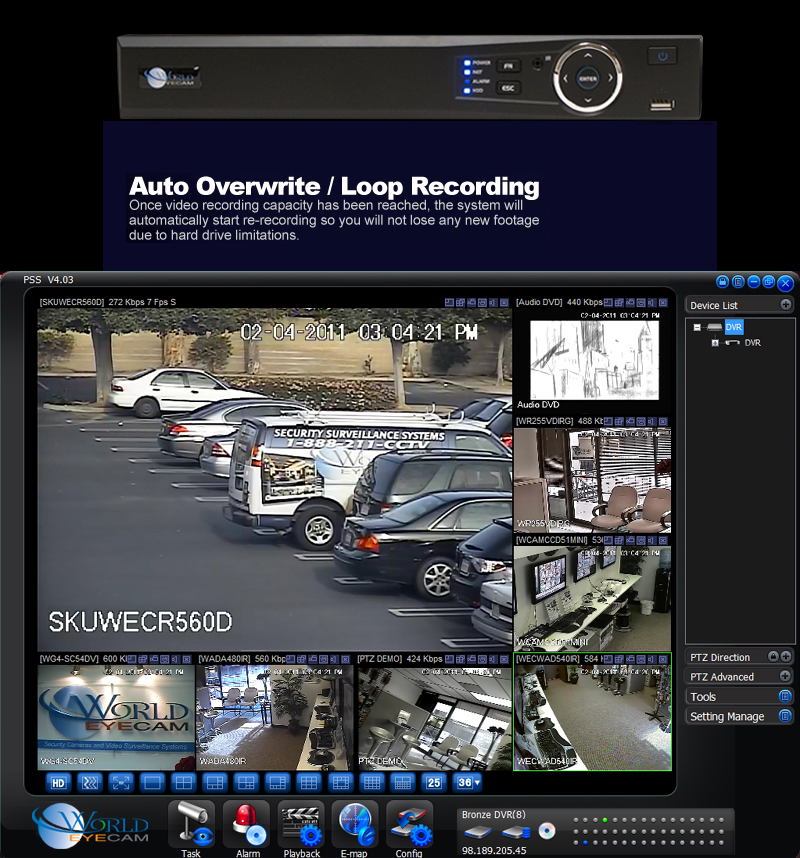
Task: Select four-window grid layout
Action: pyautogui.click(x=183, y=782)
